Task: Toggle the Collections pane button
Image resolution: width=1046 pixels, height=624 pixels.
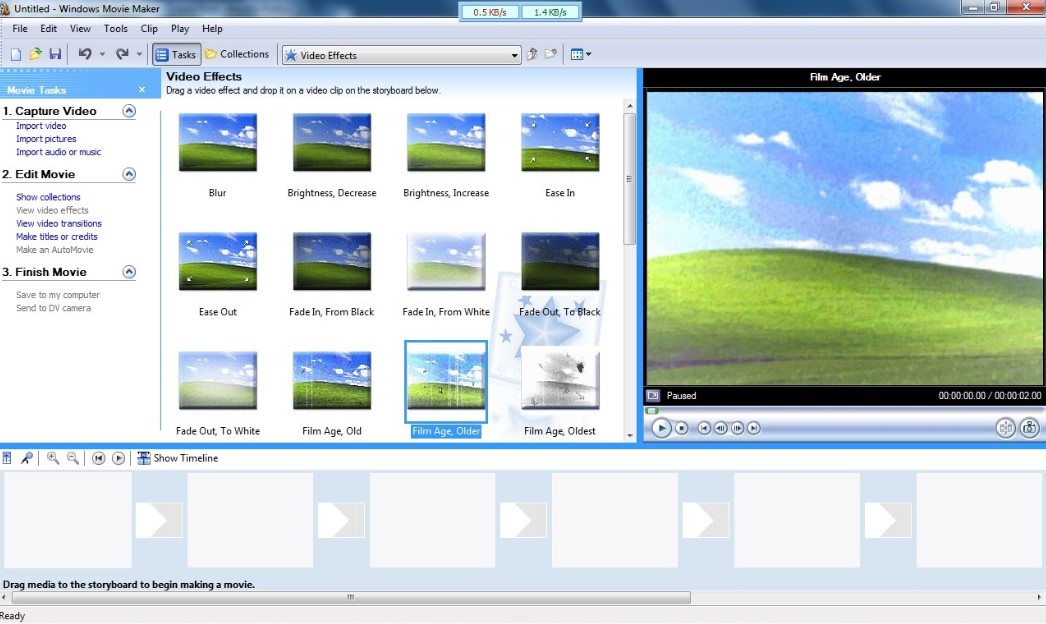Action: click(x=237, y=55)
